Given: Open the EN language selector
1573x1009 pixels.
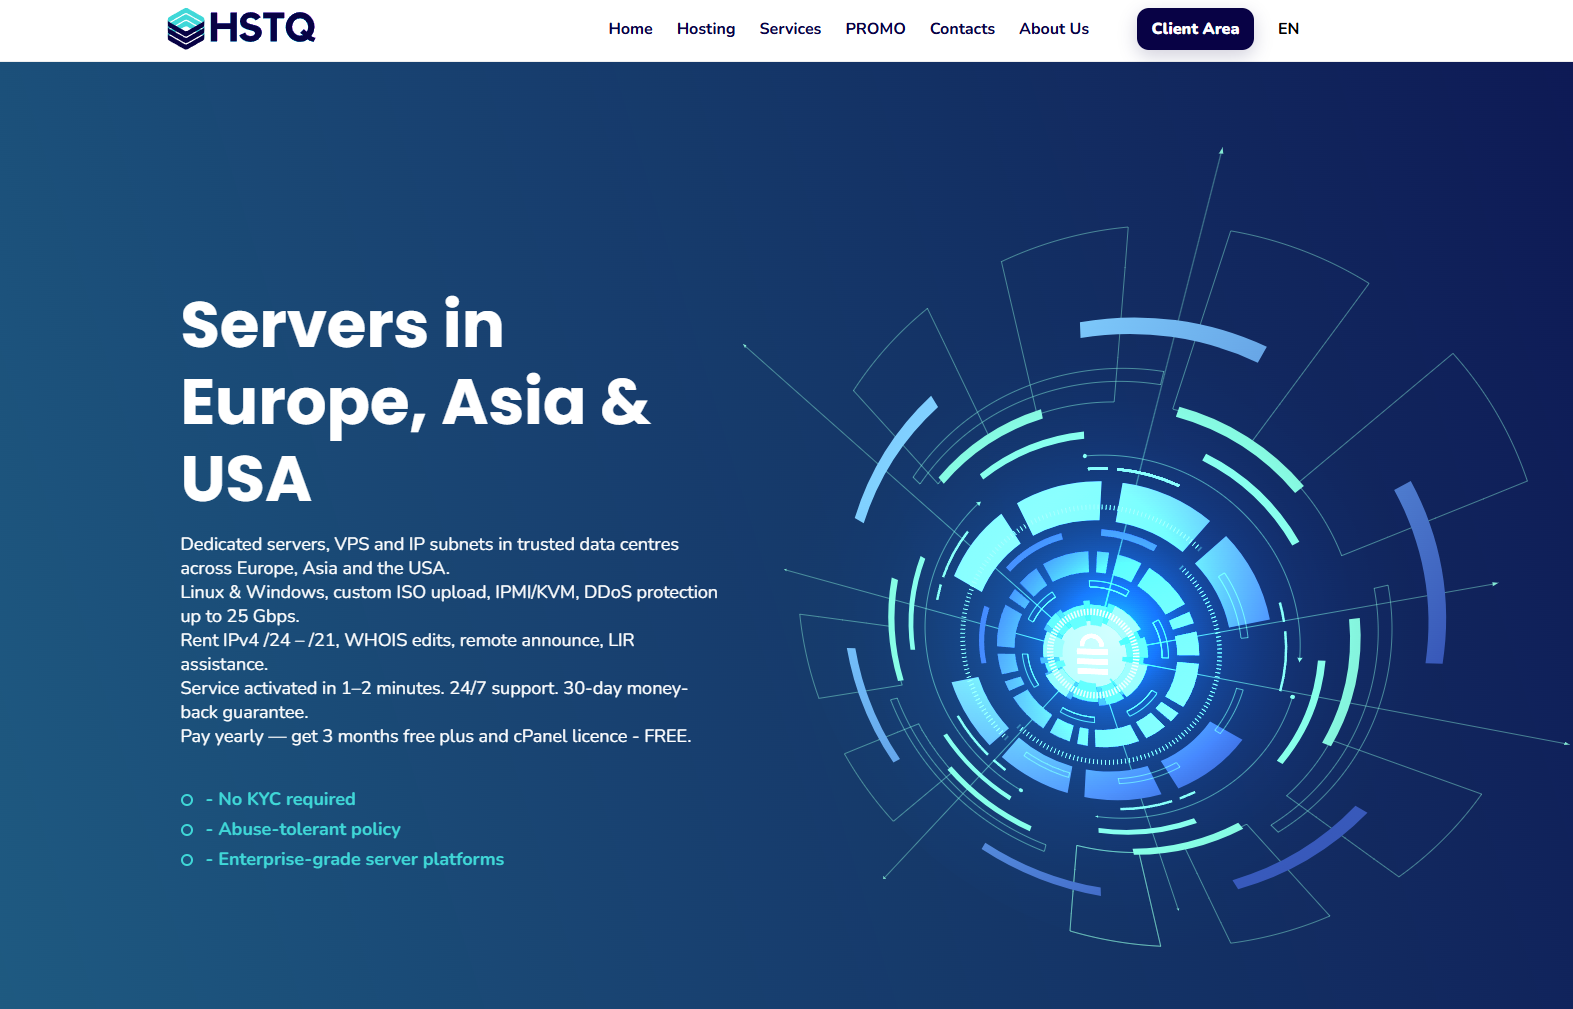Looking at the screenshot, I should (x=1288, y=29).
